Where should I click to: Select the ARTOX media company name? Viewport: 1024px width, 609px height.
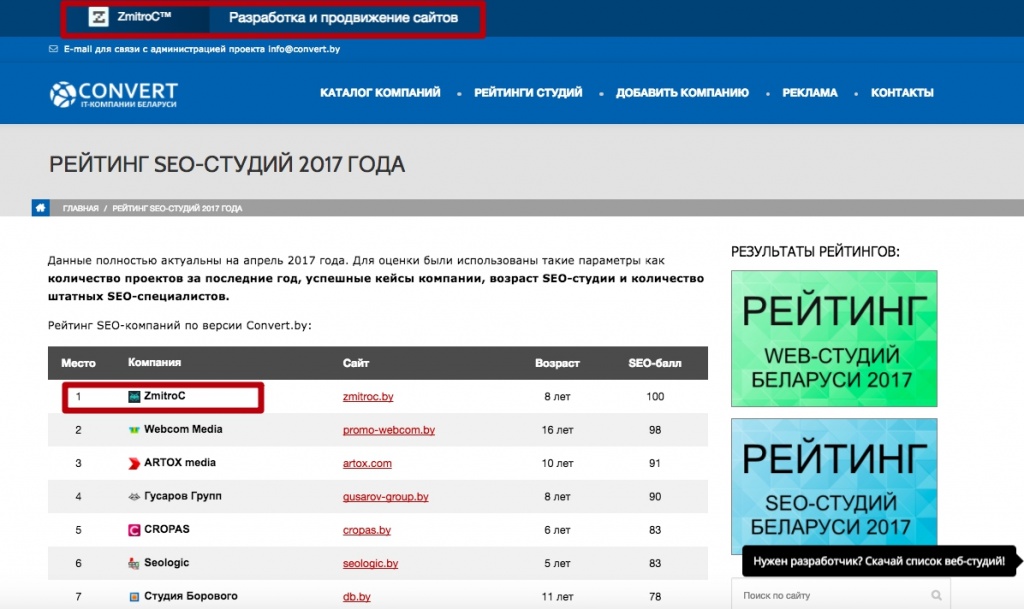click(180, 462)
